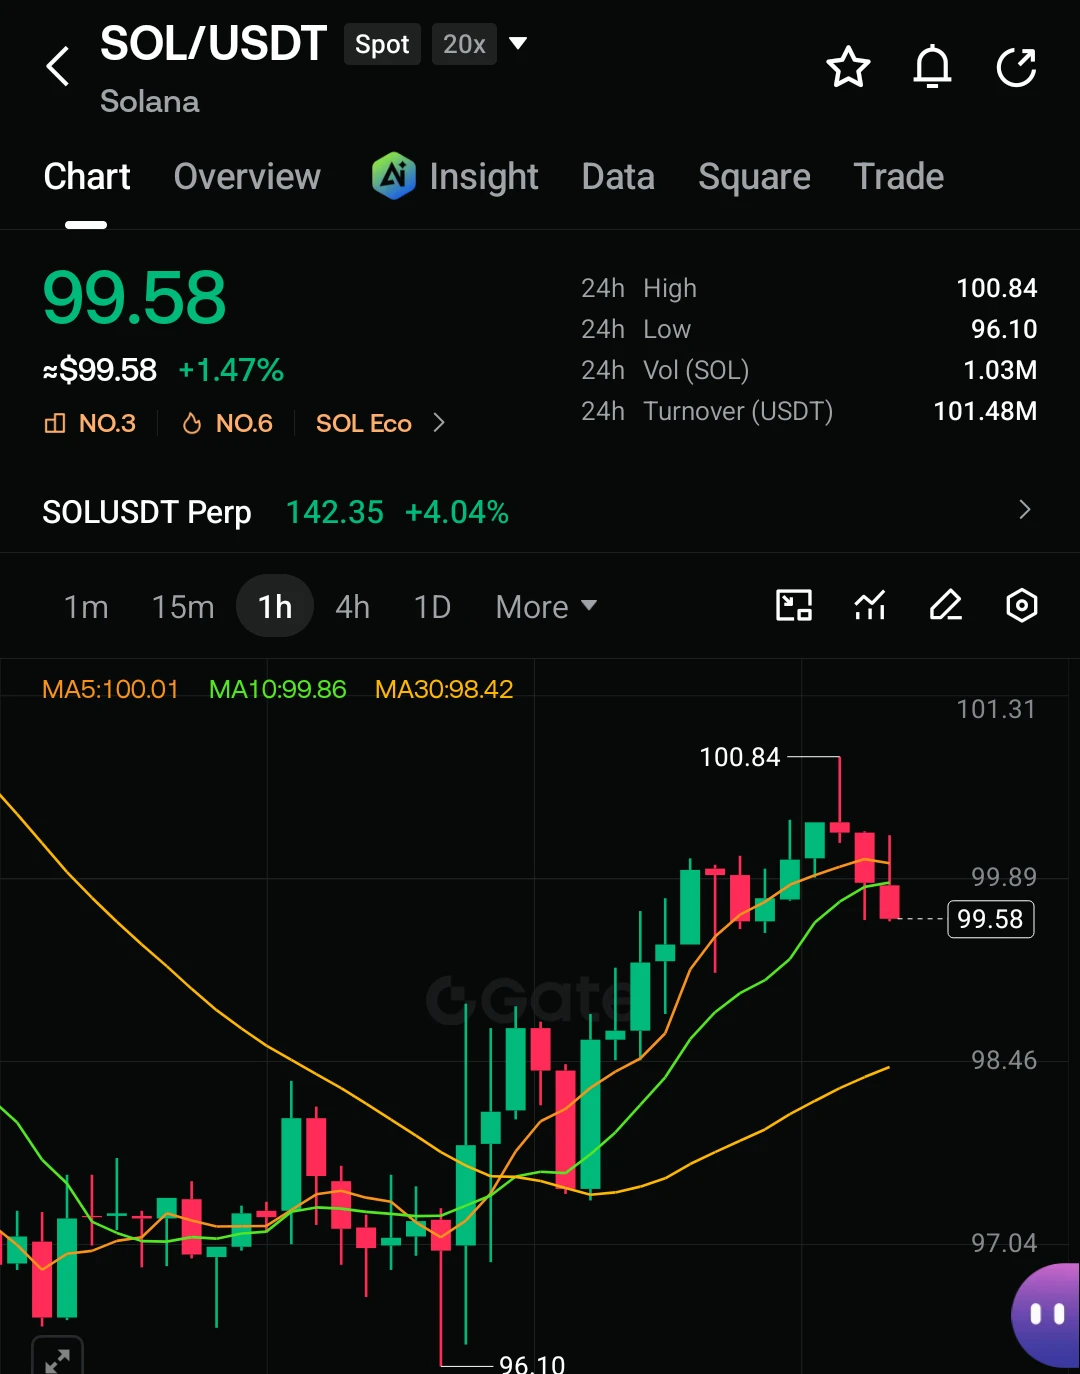The height and width of the screenshot is (1374, 1080).
Task: Tap the large 99.58 price display
Action: tap(134, 298)
